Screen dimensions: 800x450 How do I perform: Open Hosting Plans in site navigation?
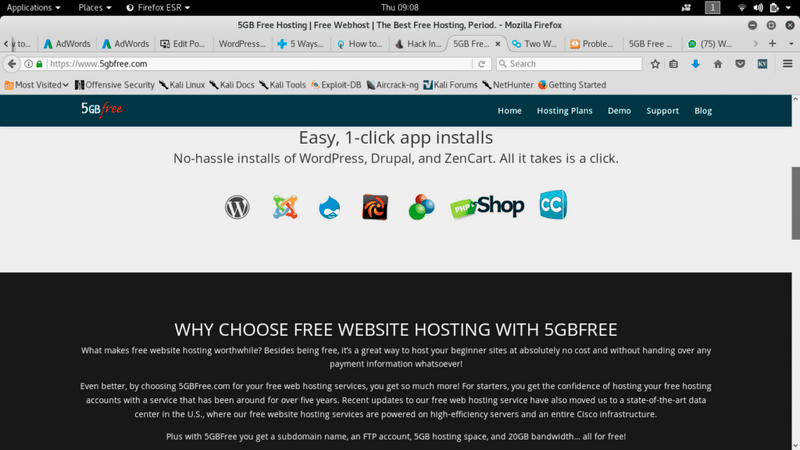[x=564, y=111]
